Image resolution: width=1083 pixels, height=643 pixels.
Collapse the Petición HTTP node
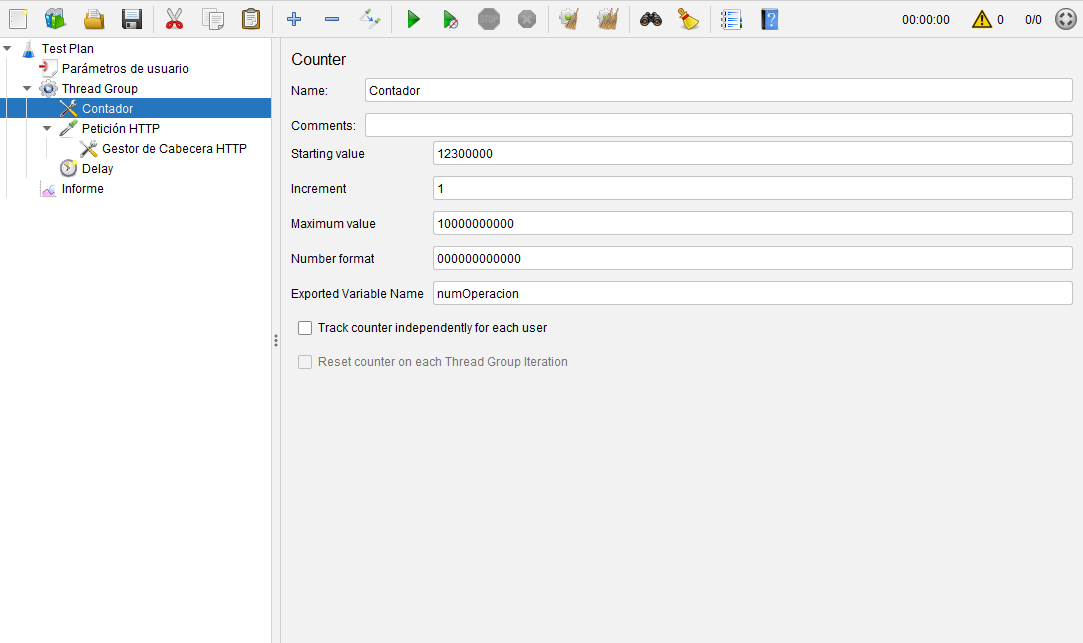pos(47,129)
